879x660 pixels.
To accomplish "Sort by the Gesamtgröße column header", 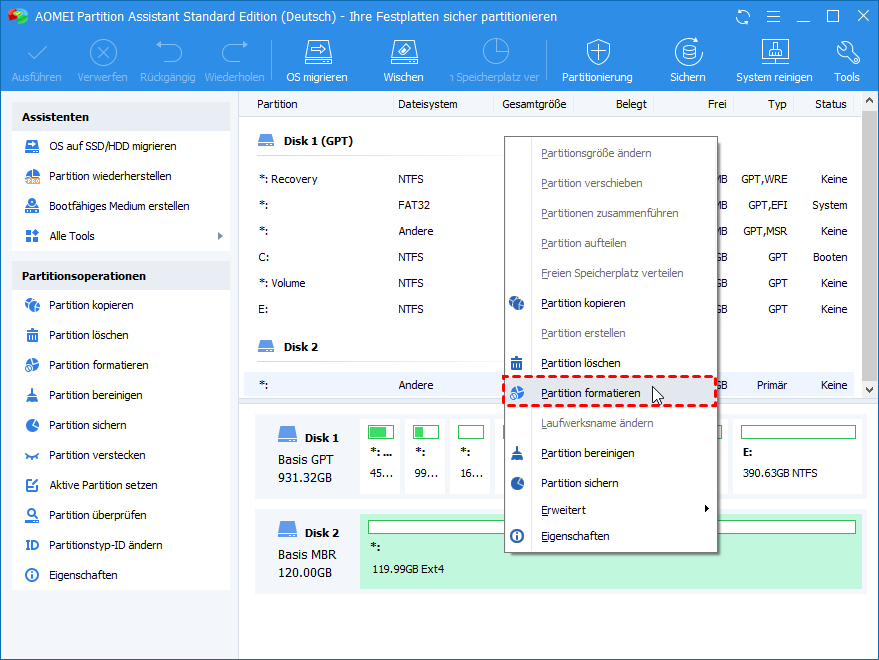I will pyautogui.click(x=534, y=104).
